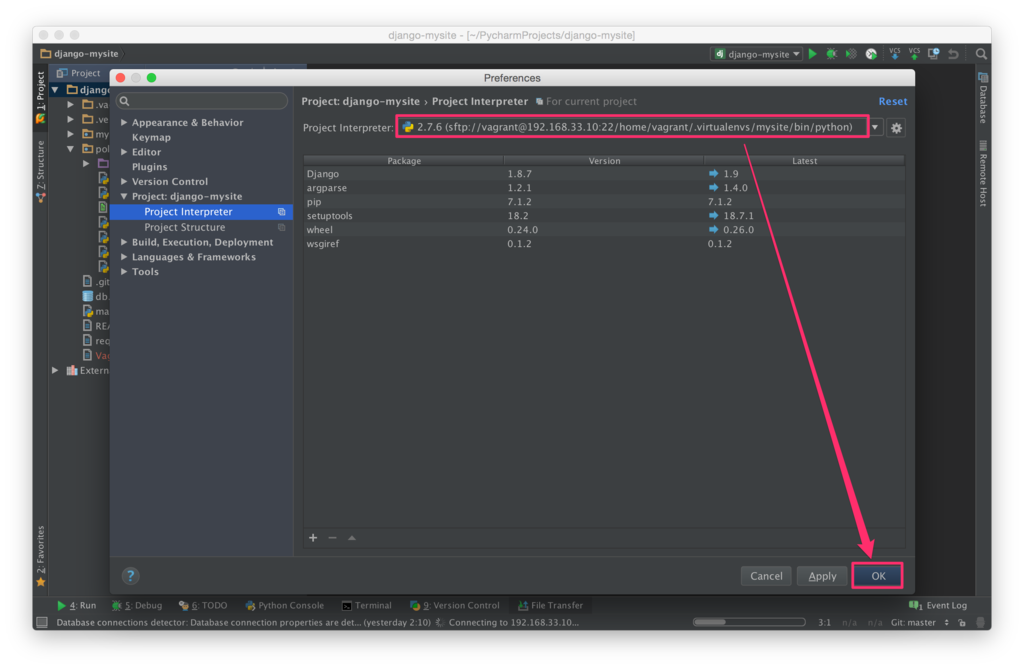Select Project Interpreter in preferences tree
Screen dimensions: 1024x669
[x=201, y=212]
